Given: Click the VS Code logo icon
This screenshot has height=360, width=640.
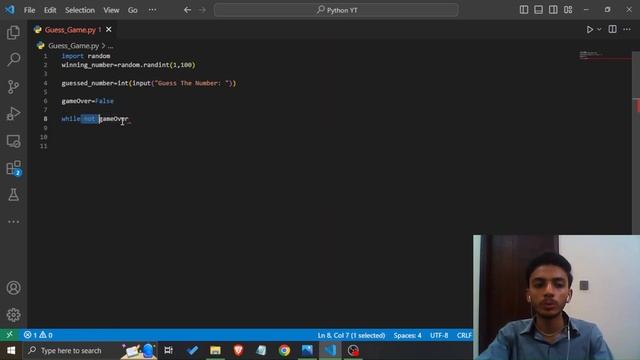Looking at the screenshot, I should [x=9, y=9].
